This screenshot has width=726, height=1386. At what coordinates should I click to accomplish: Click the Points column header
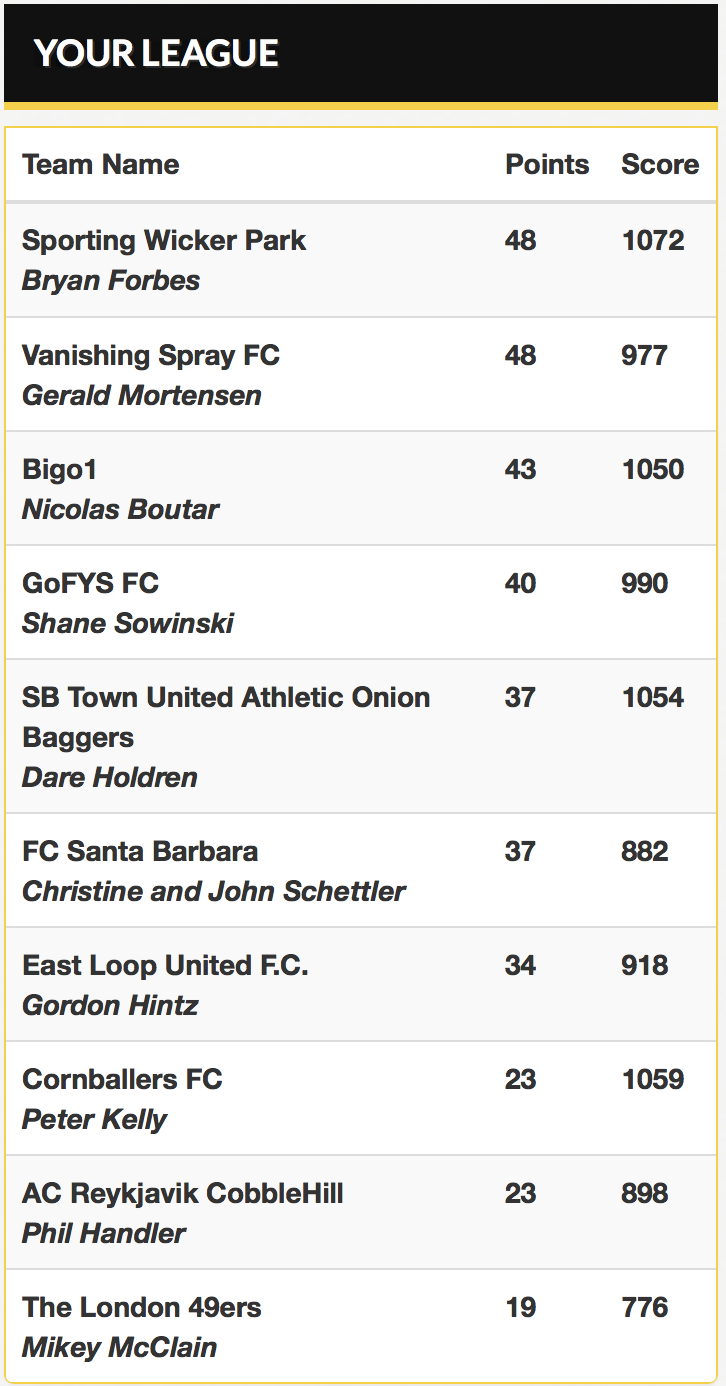click(x=547, y=165)
